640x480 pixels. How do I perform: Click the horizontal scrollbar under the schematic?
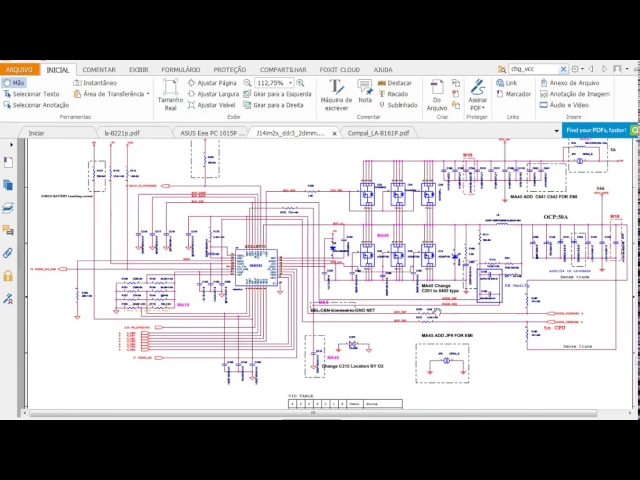click(313, 413)
